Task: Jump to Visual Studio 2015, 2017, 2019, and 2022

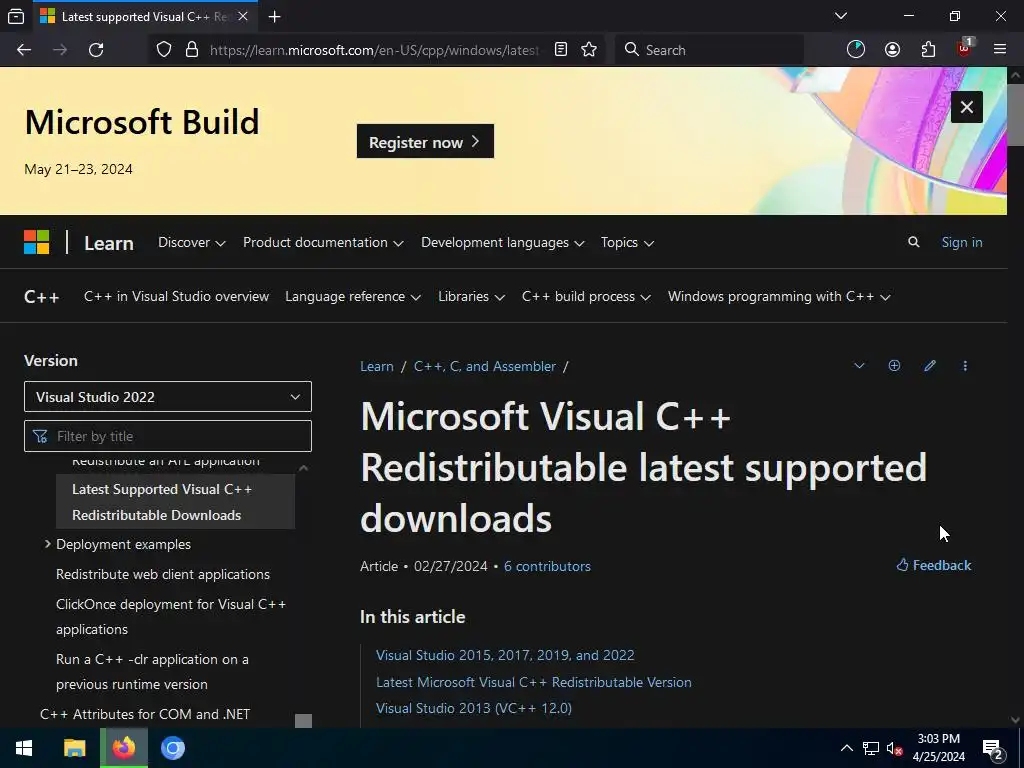Action: pyautogui.click(x=505, y=655)
